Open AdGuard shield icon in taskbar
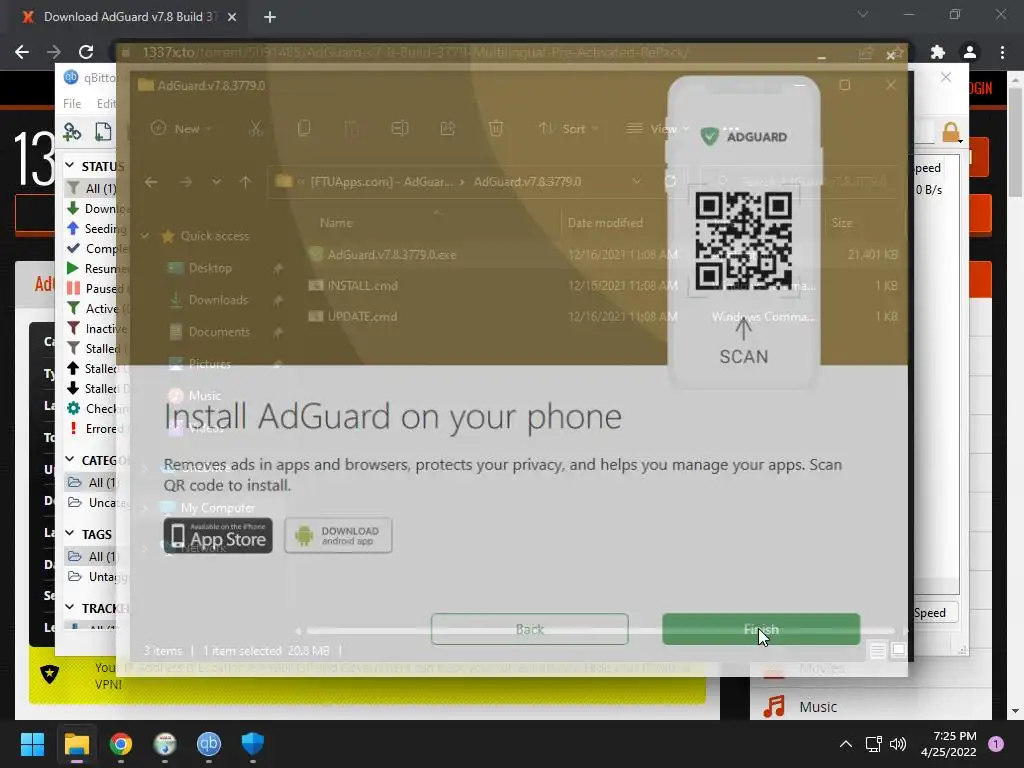Viewport: 1024px width, 768px height. 253,744
